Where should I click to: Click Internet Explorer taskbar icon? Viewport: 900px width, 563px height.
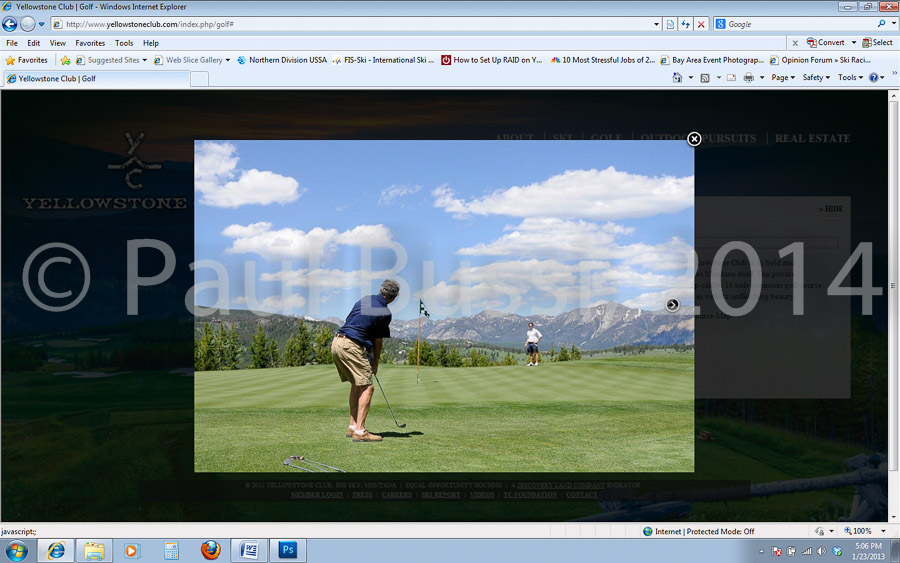[x=56, y=551]
